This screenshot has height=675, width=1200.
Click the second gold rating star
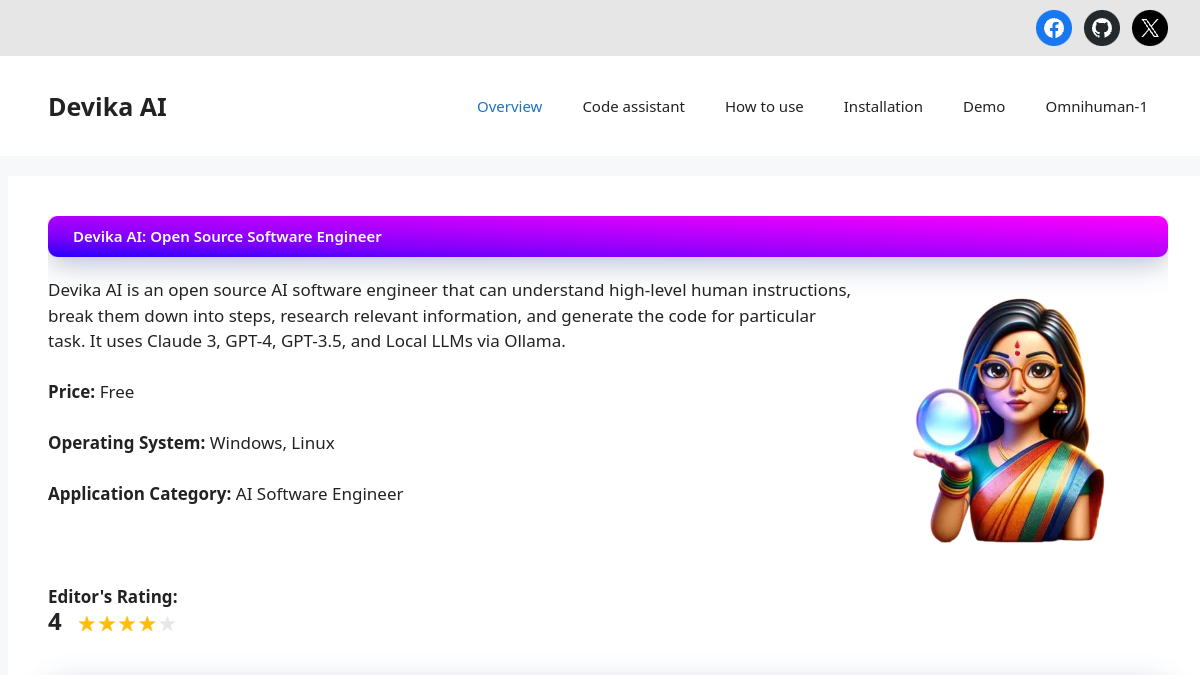(107, 624)
